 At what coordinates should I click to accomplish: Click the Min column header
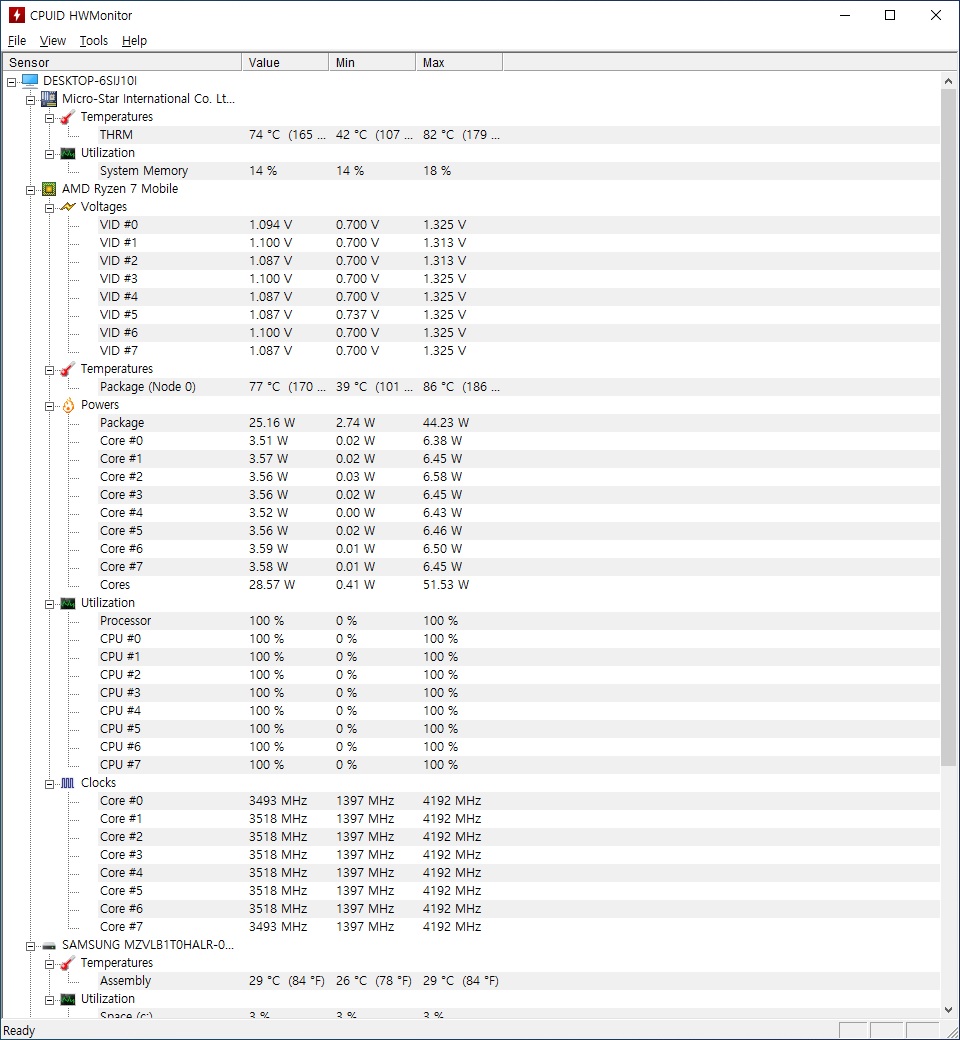coord(372,62)
